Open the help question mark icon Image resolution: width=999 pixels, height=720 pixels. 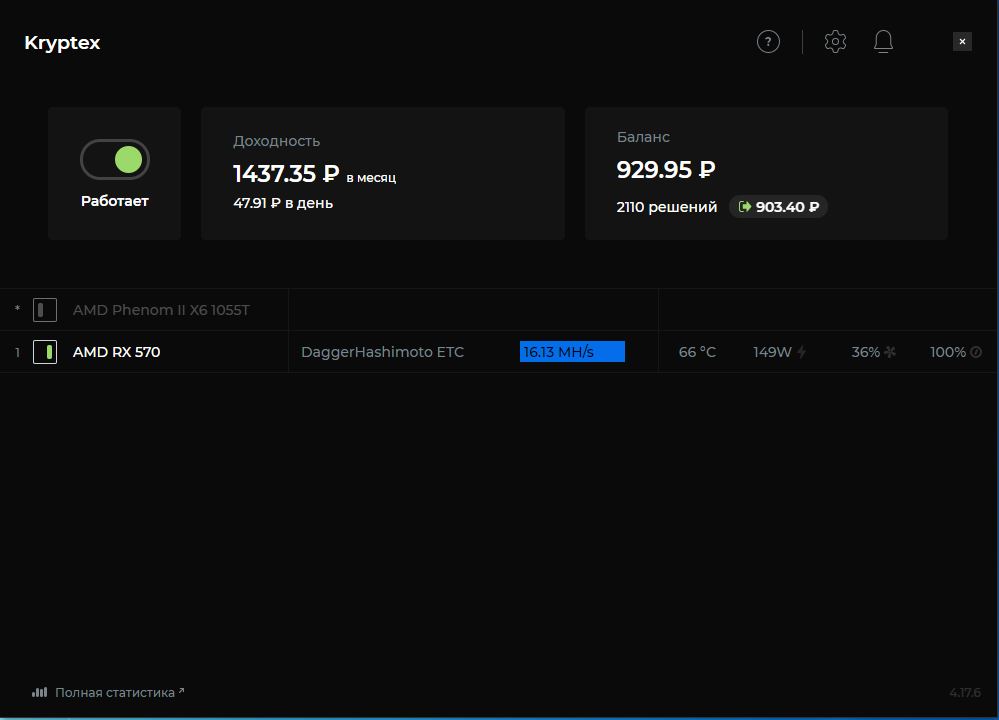[768, 42]
